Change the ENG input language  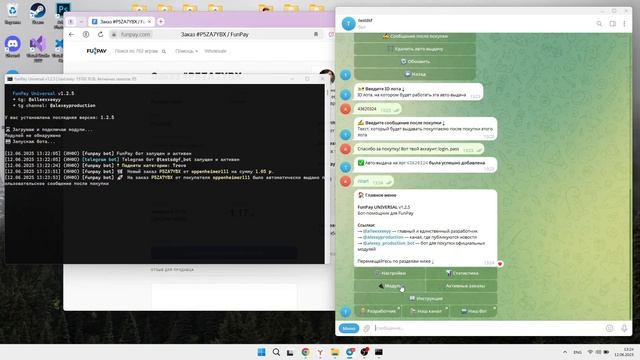[x=578, y=352]
